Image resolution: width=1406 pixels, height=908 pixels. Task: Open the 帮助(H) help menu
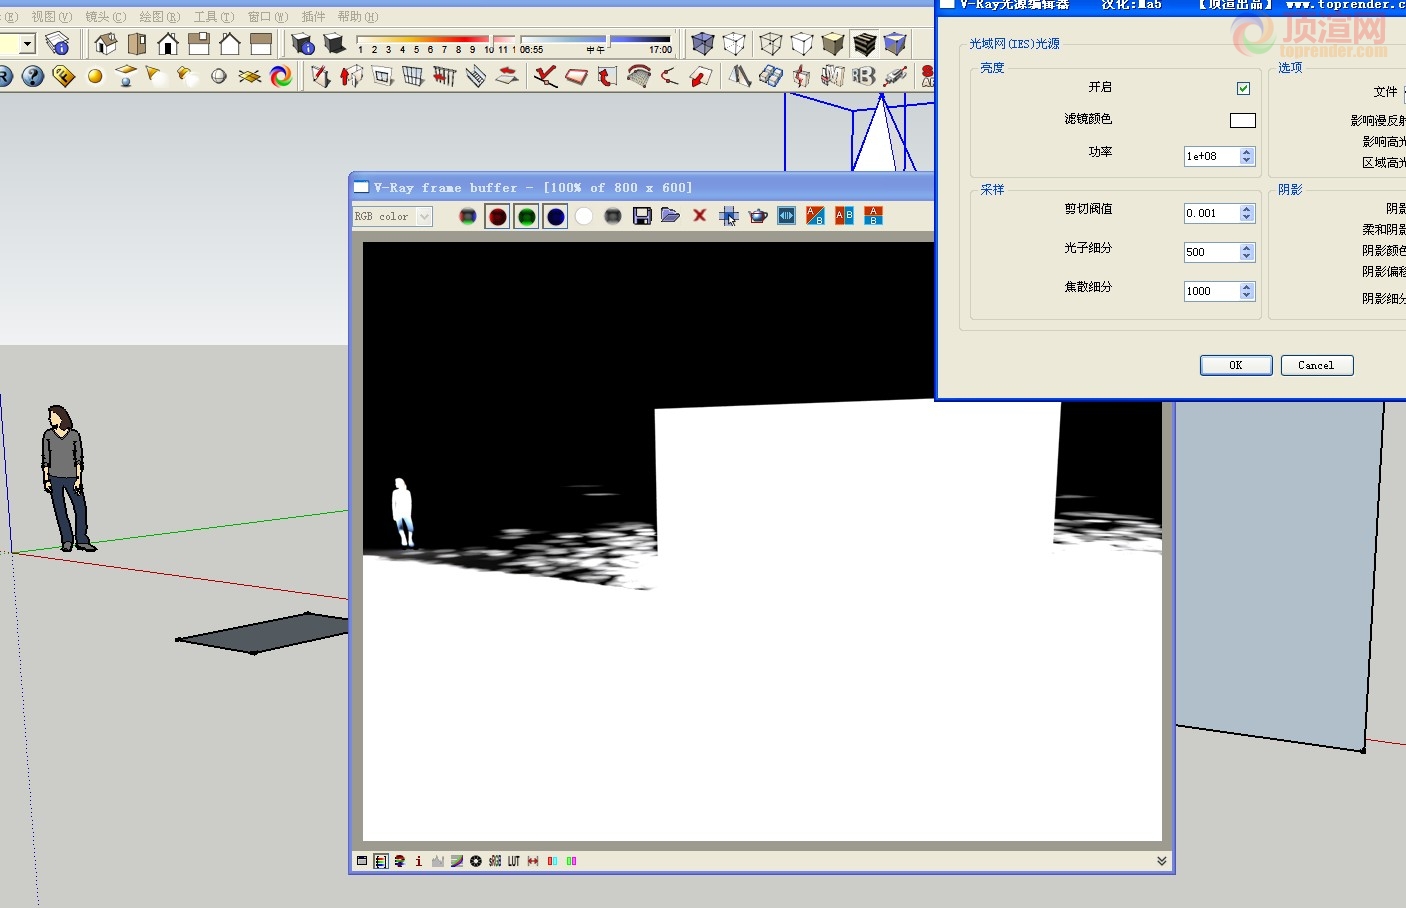coord(357,17)
